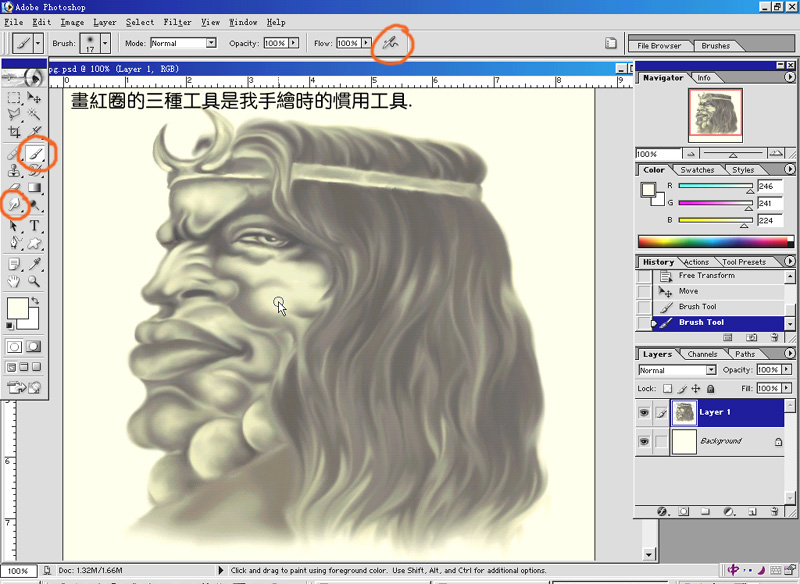Select the Move tool
This screenshot has height=584, width=800.
point(34,97)
